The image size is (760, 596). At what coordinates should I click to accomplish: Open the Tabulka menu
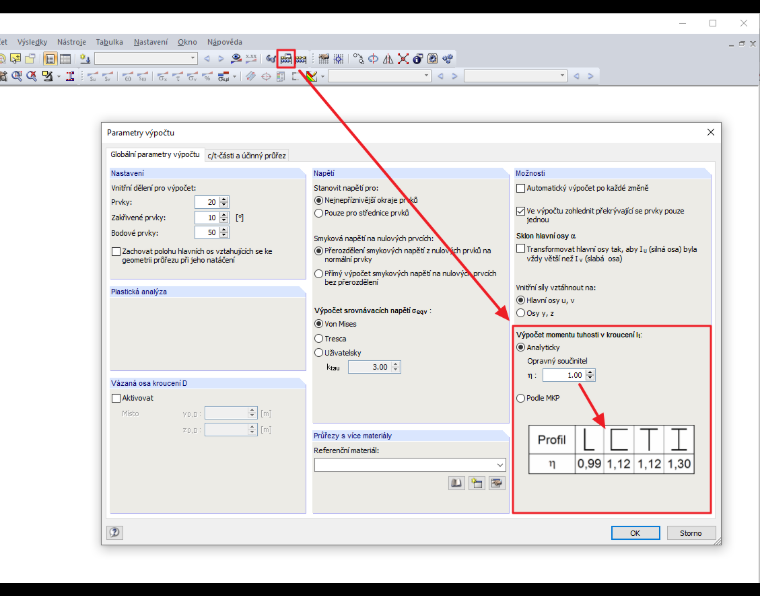coord(109,42)
